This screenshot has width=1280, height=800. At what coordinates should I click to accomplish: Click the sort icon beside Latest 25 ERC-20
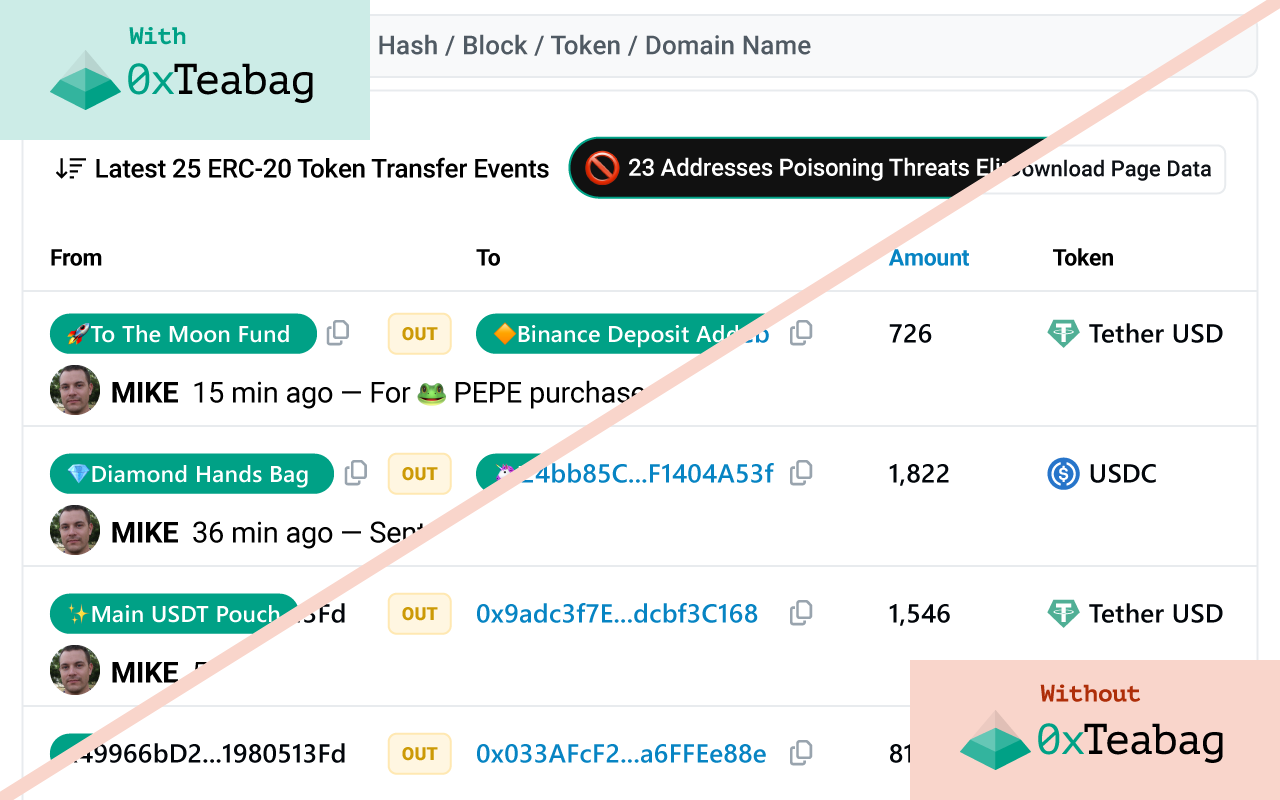tap(70, 169)
